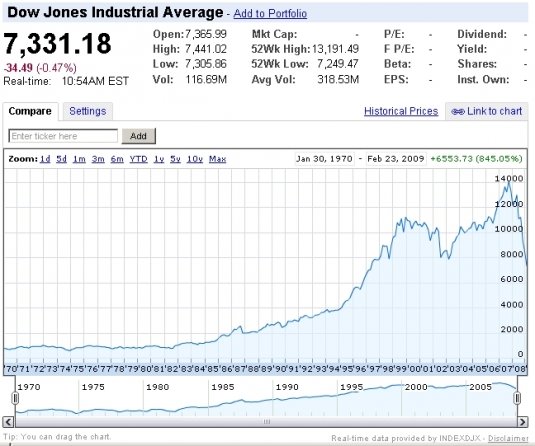Set zoom to 1y
Image resolution: width=535 pixels, height=446 pixels.
[x=159, y=159]
